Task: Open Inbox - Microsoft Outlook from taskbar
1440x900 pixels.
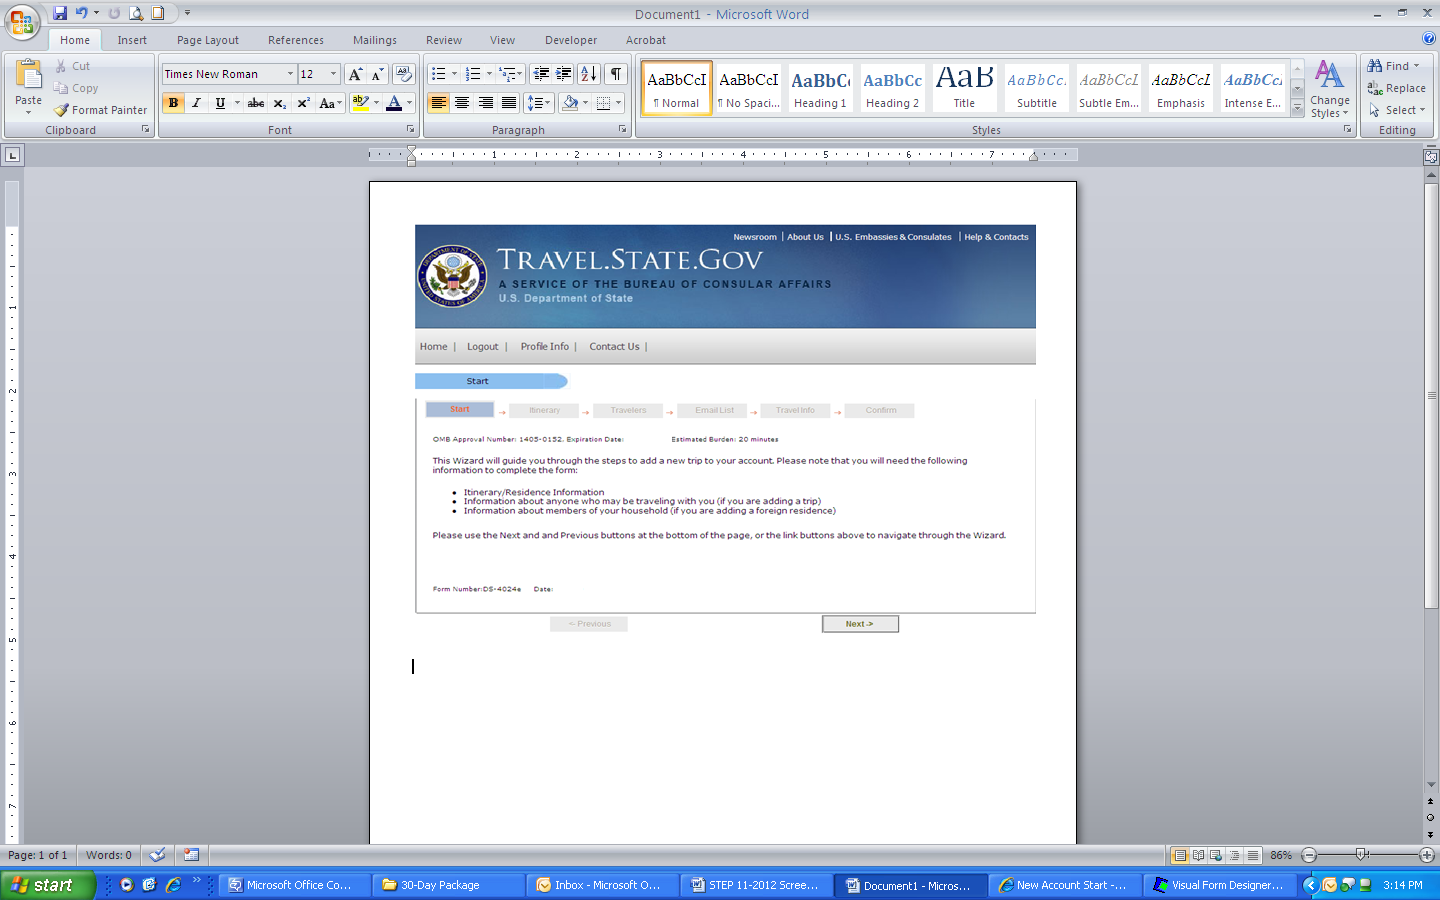Action: [x=603, y=885]
